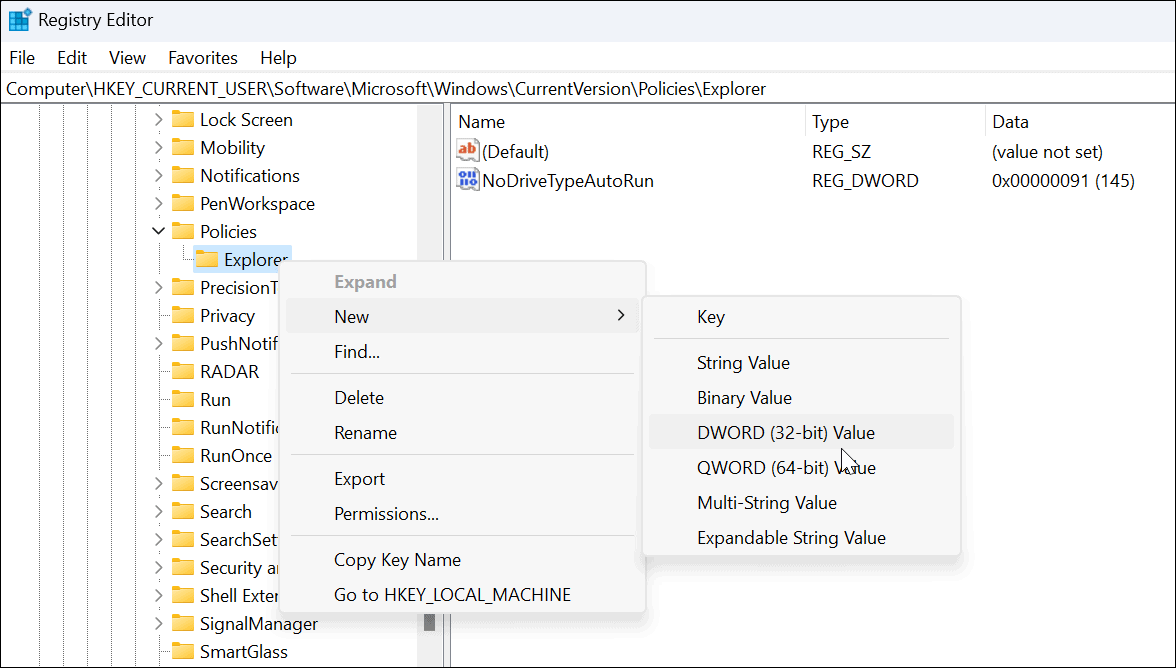Click the RADAR folder icon
The height and width of the screenshot is (668, 1176).
click(184, 371)
